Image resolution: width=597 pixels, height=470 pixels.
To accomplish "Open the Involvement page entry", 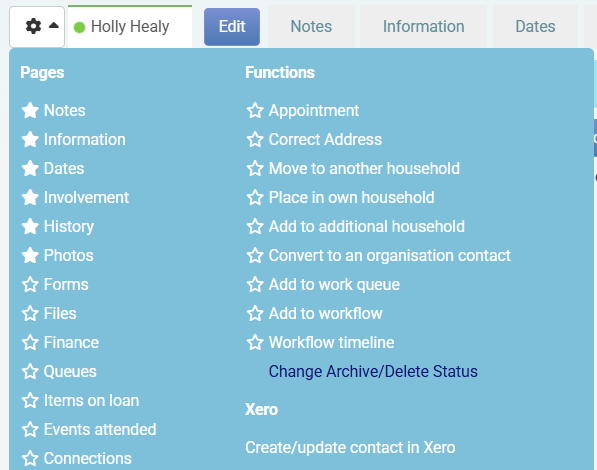I will point(86,197).
